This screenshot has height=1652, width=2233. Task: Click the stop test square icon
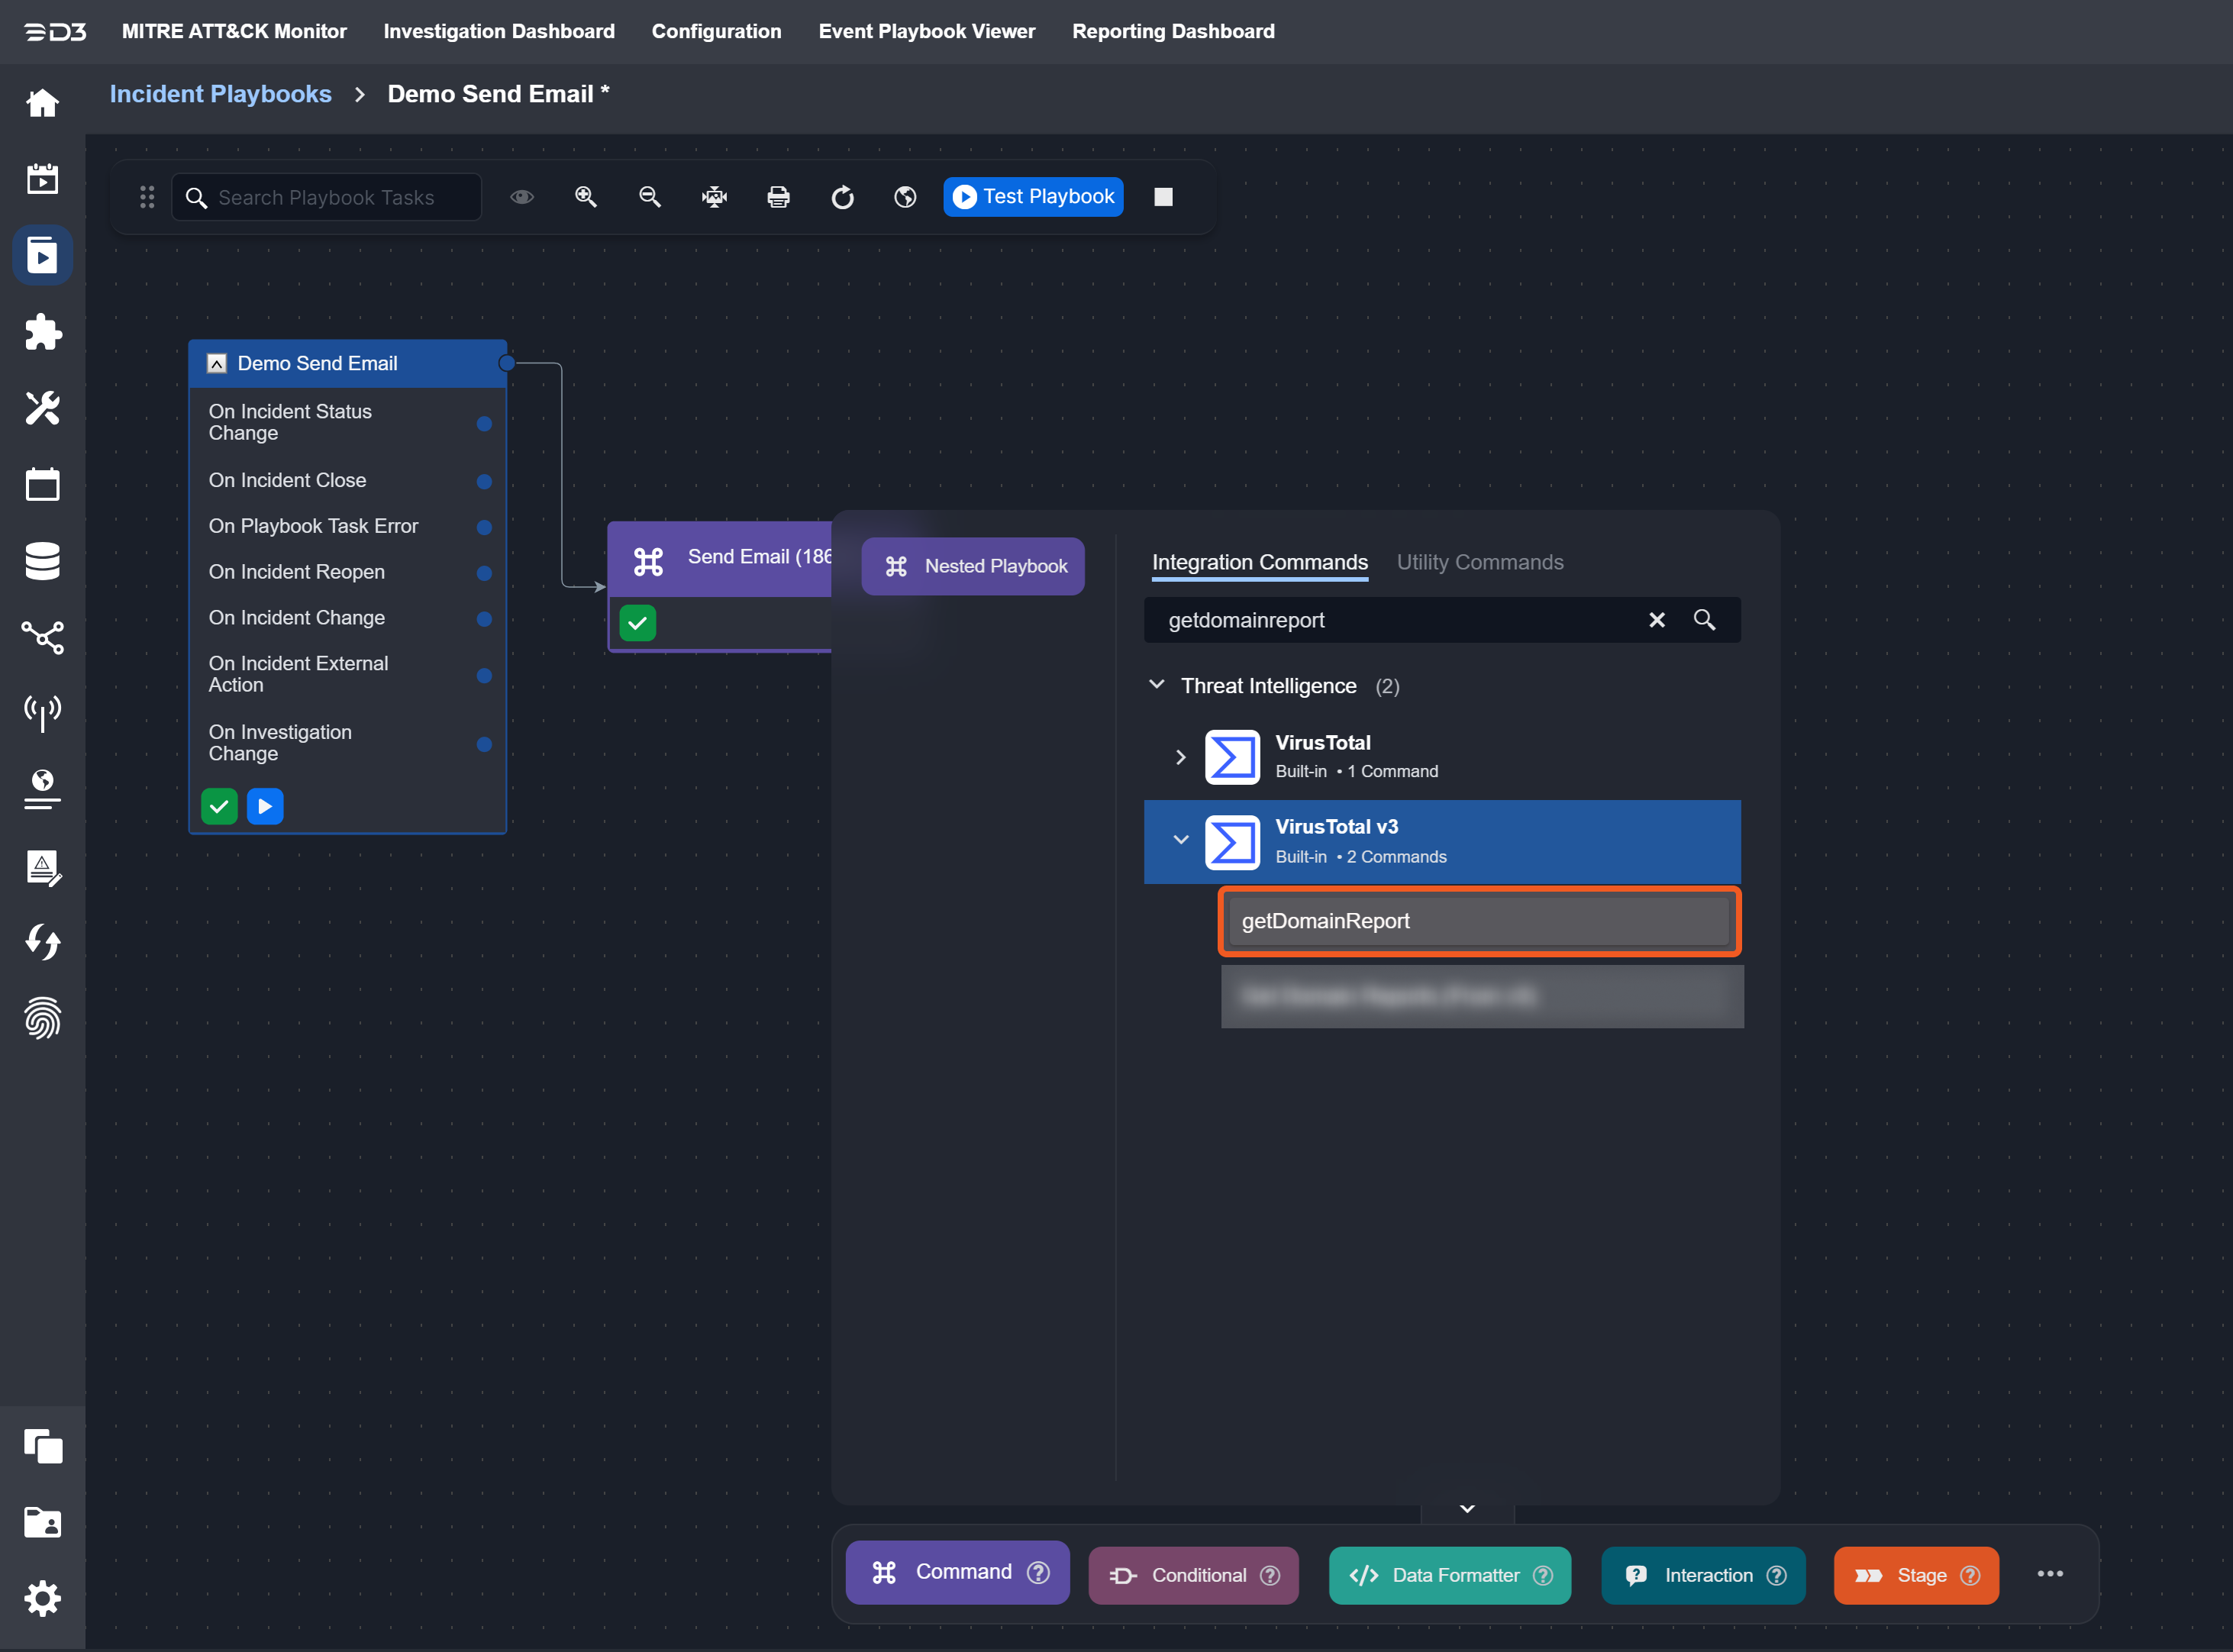(x=1163, y=197)
